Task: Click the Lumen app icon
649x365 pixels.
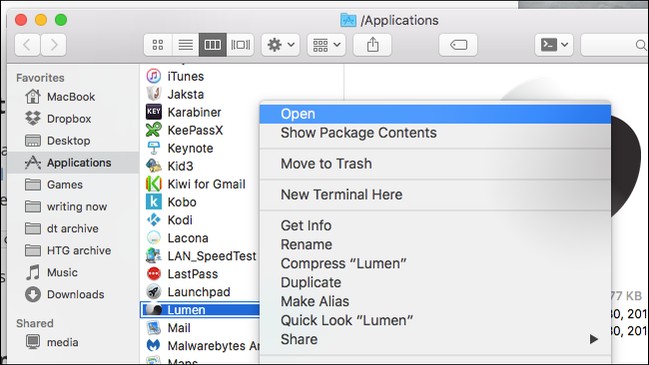Action: (x=154, y=310)
